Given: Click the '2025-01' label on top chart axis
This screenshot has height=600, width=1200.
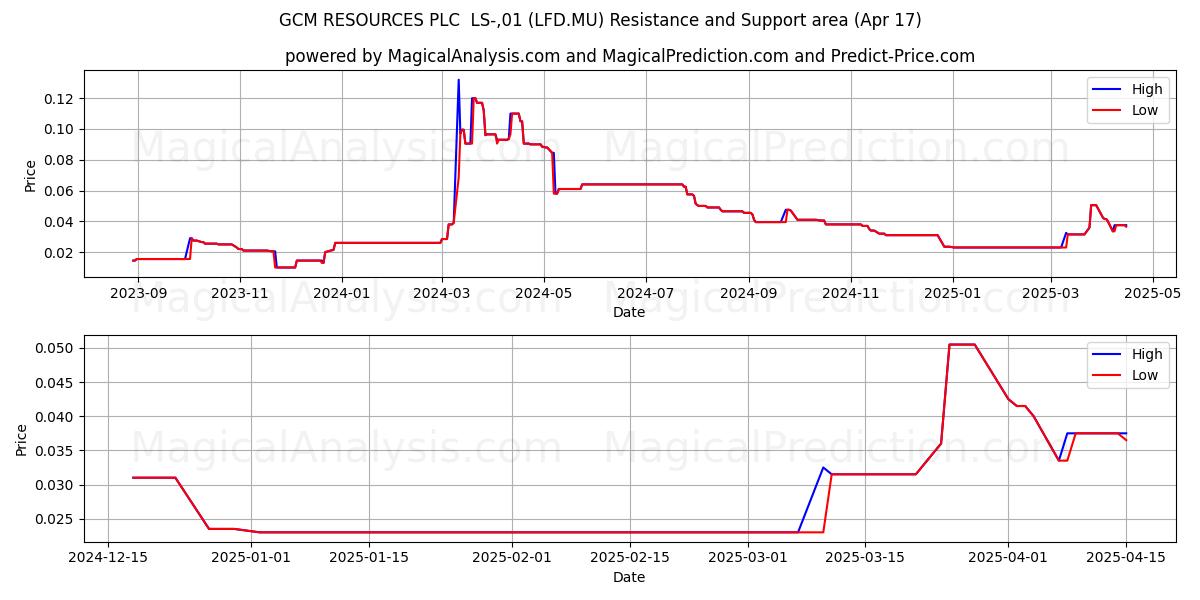Looking at the screenshot, I should point(953,293).
